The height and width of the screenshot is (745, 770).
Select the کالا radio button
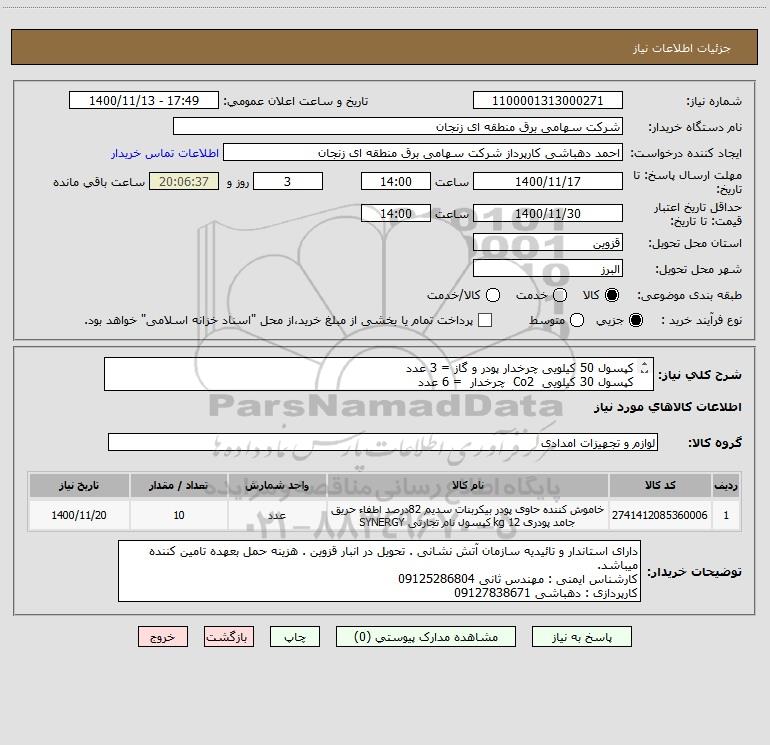pos(612,295)
